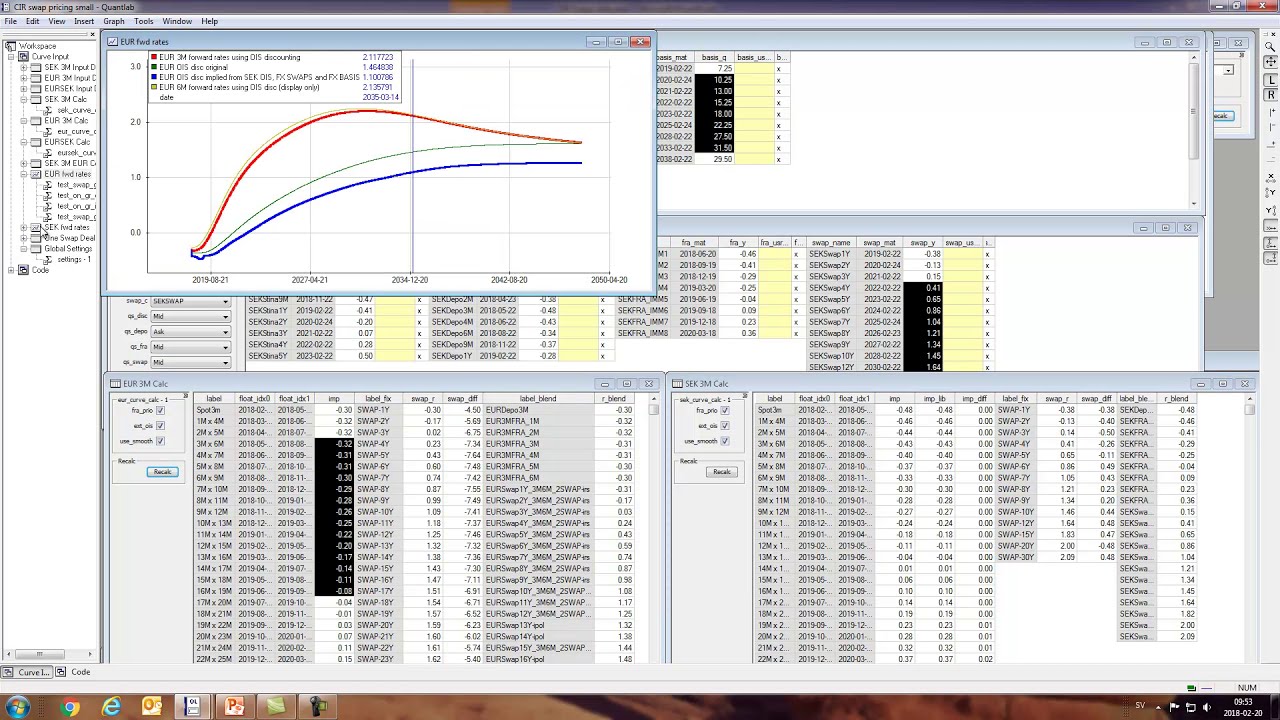Image resolution: width=1280 pixels, height=720 pixels.
Task: Toggle use_smooth checkbox in EUR 3M Calc
Action: coord(160,441)
